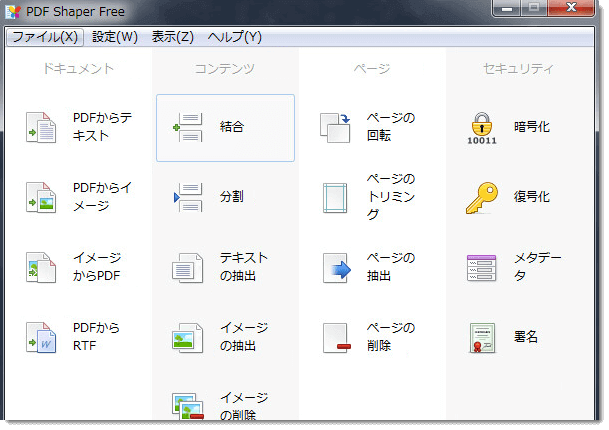Click the image to PDF icon
The image size is (609, 430).
[x=41, y=267]
